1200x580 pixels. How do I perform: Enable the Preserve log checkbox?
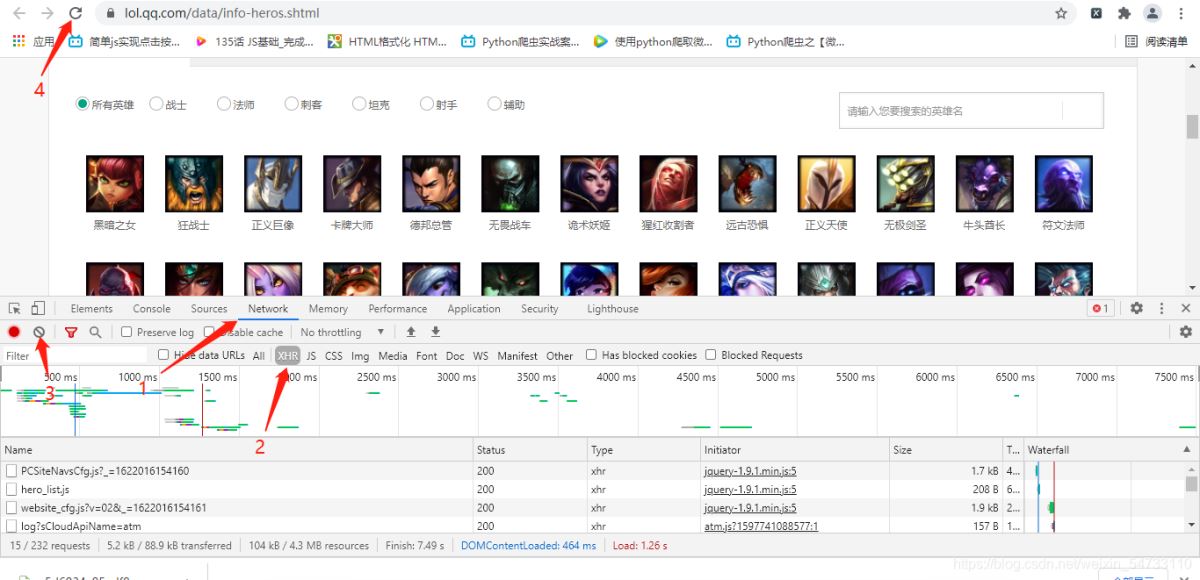127,332
